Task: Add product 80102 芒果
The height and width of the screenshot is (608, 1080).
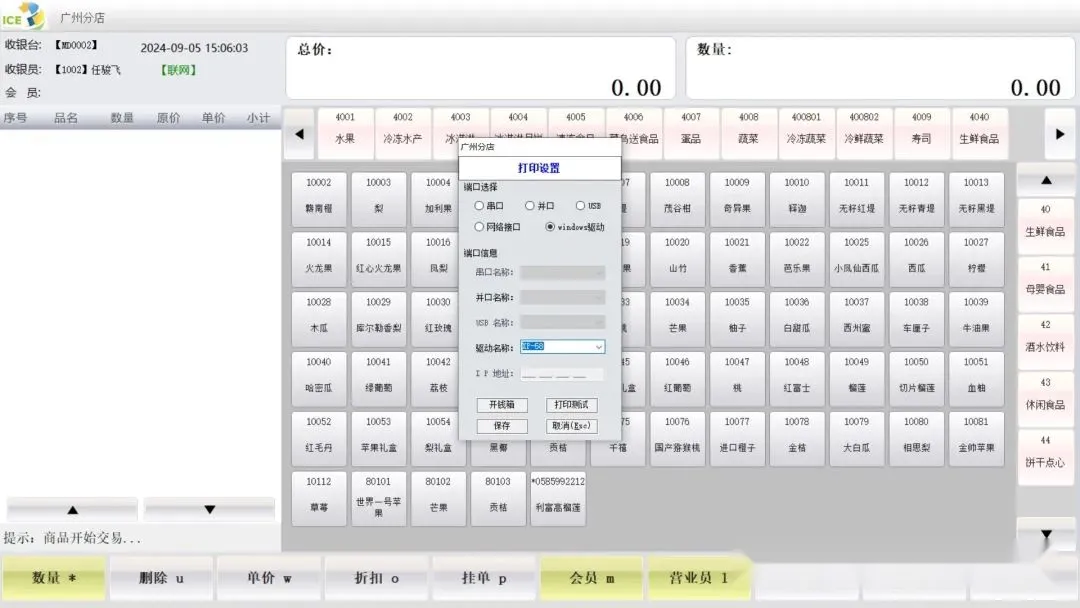Action: pos(438,499)
